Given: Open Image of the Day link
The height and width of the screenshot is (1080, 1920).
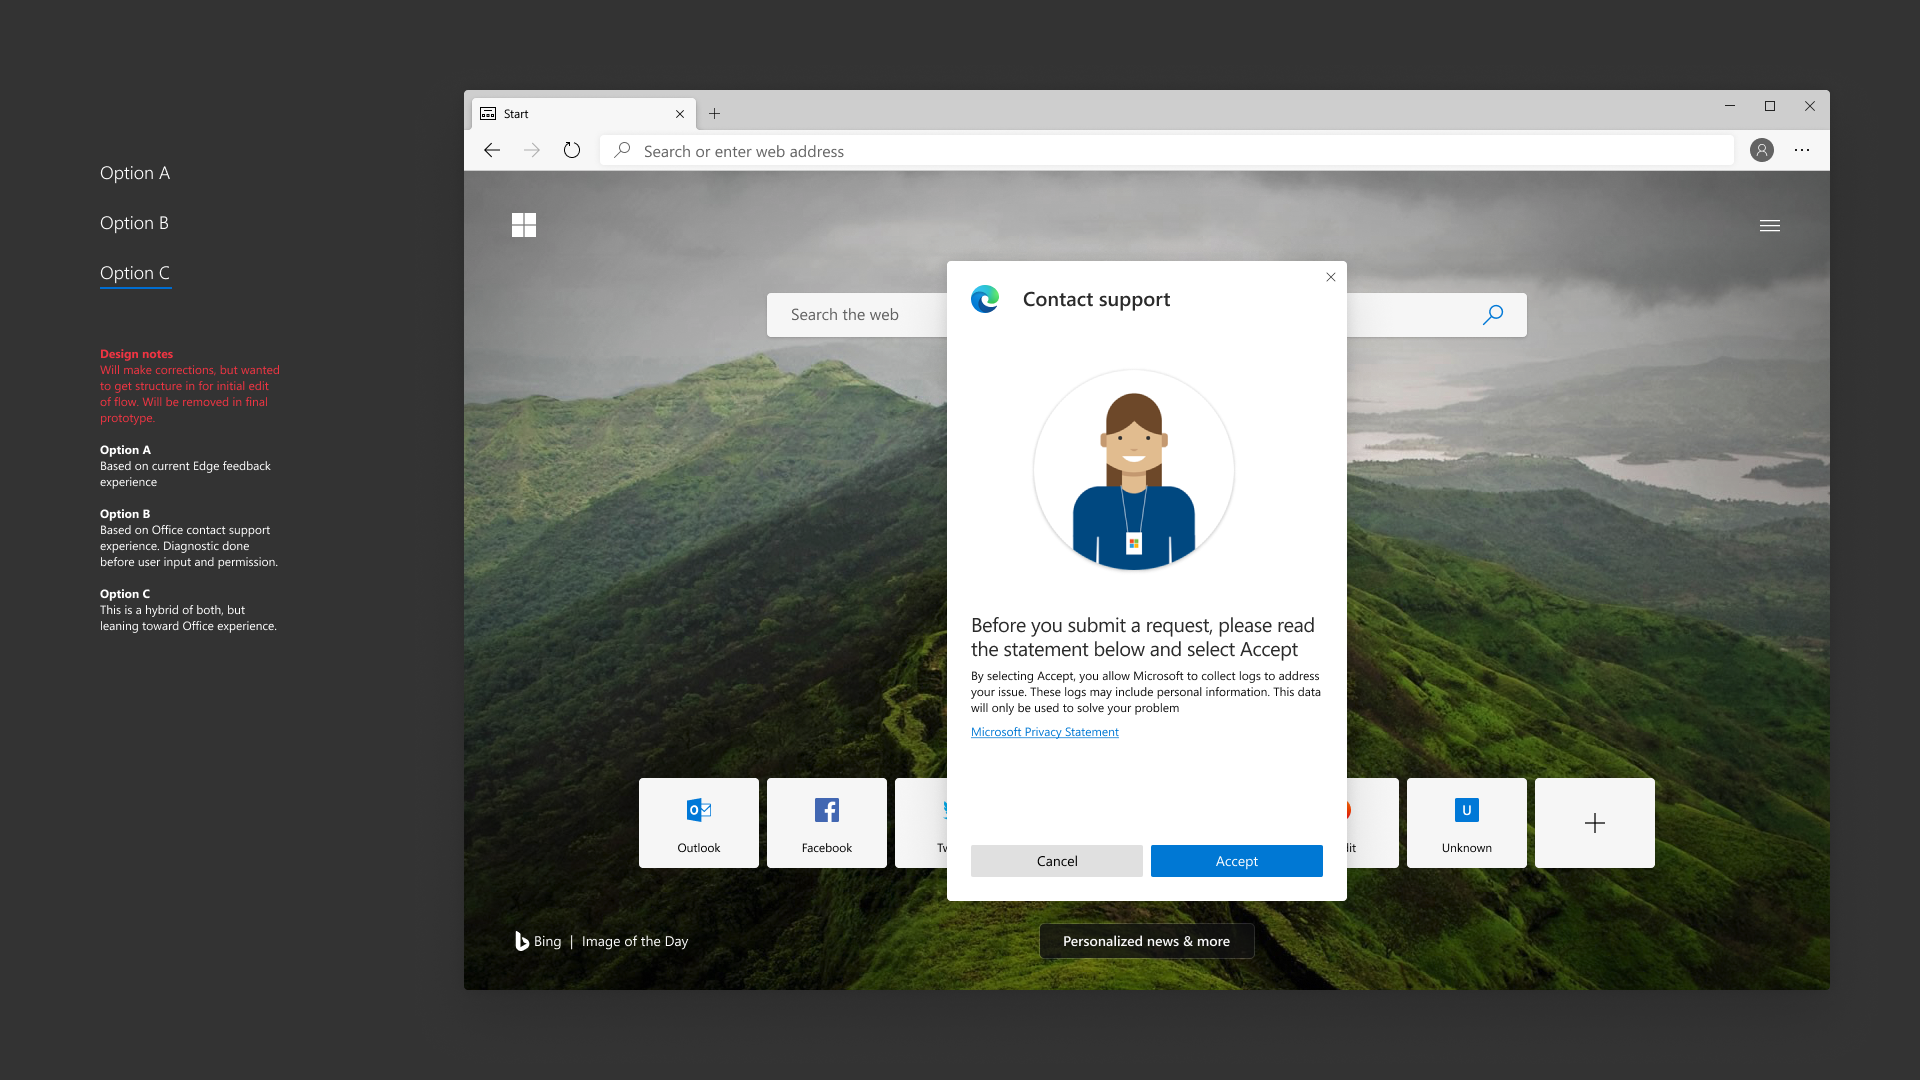Looking at the screenshot, I should tap(635, 941).
